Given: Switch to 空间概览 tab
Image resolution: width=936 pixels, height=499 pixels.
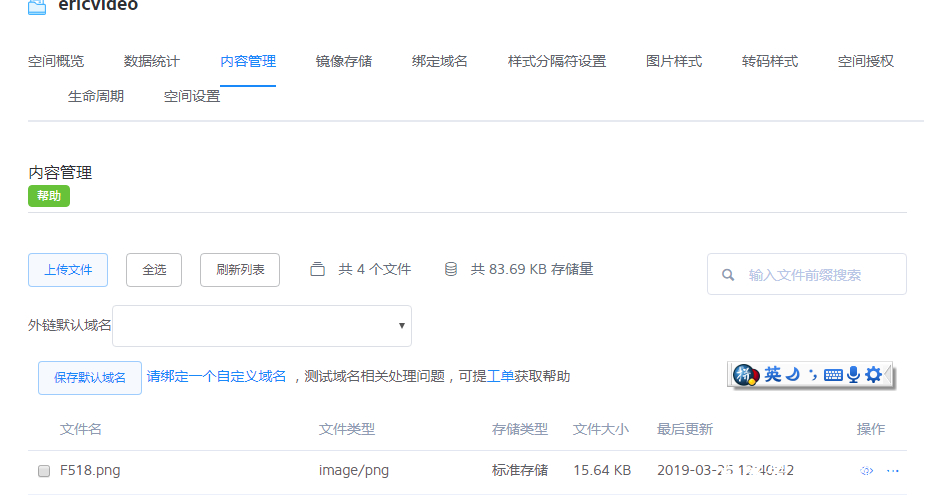Looking at the screenshot, I should (56, 61).
